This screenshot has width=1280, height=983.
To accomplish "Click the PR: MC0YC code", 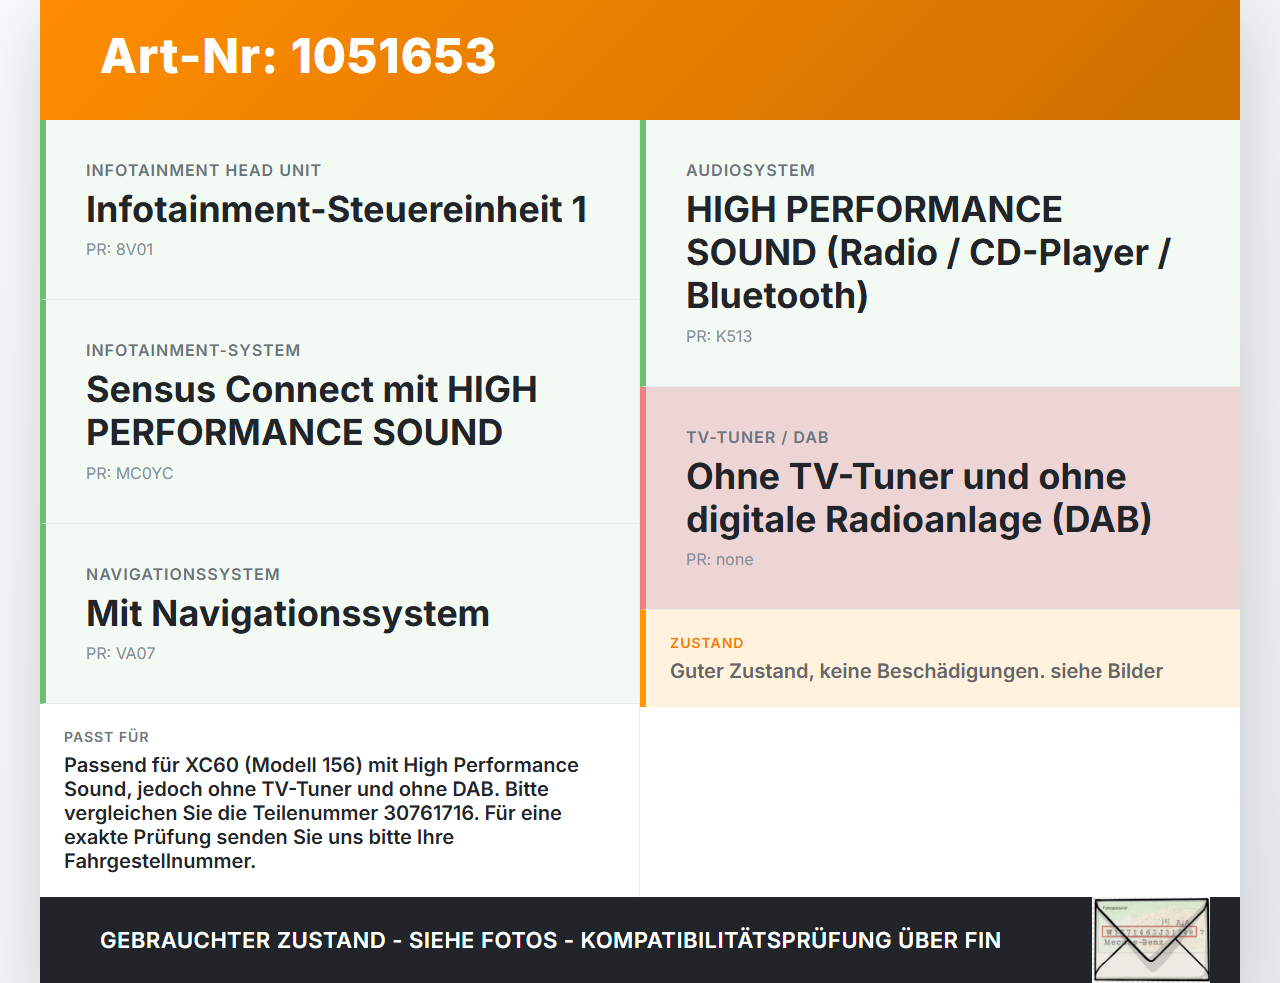I will pos(130,473).
